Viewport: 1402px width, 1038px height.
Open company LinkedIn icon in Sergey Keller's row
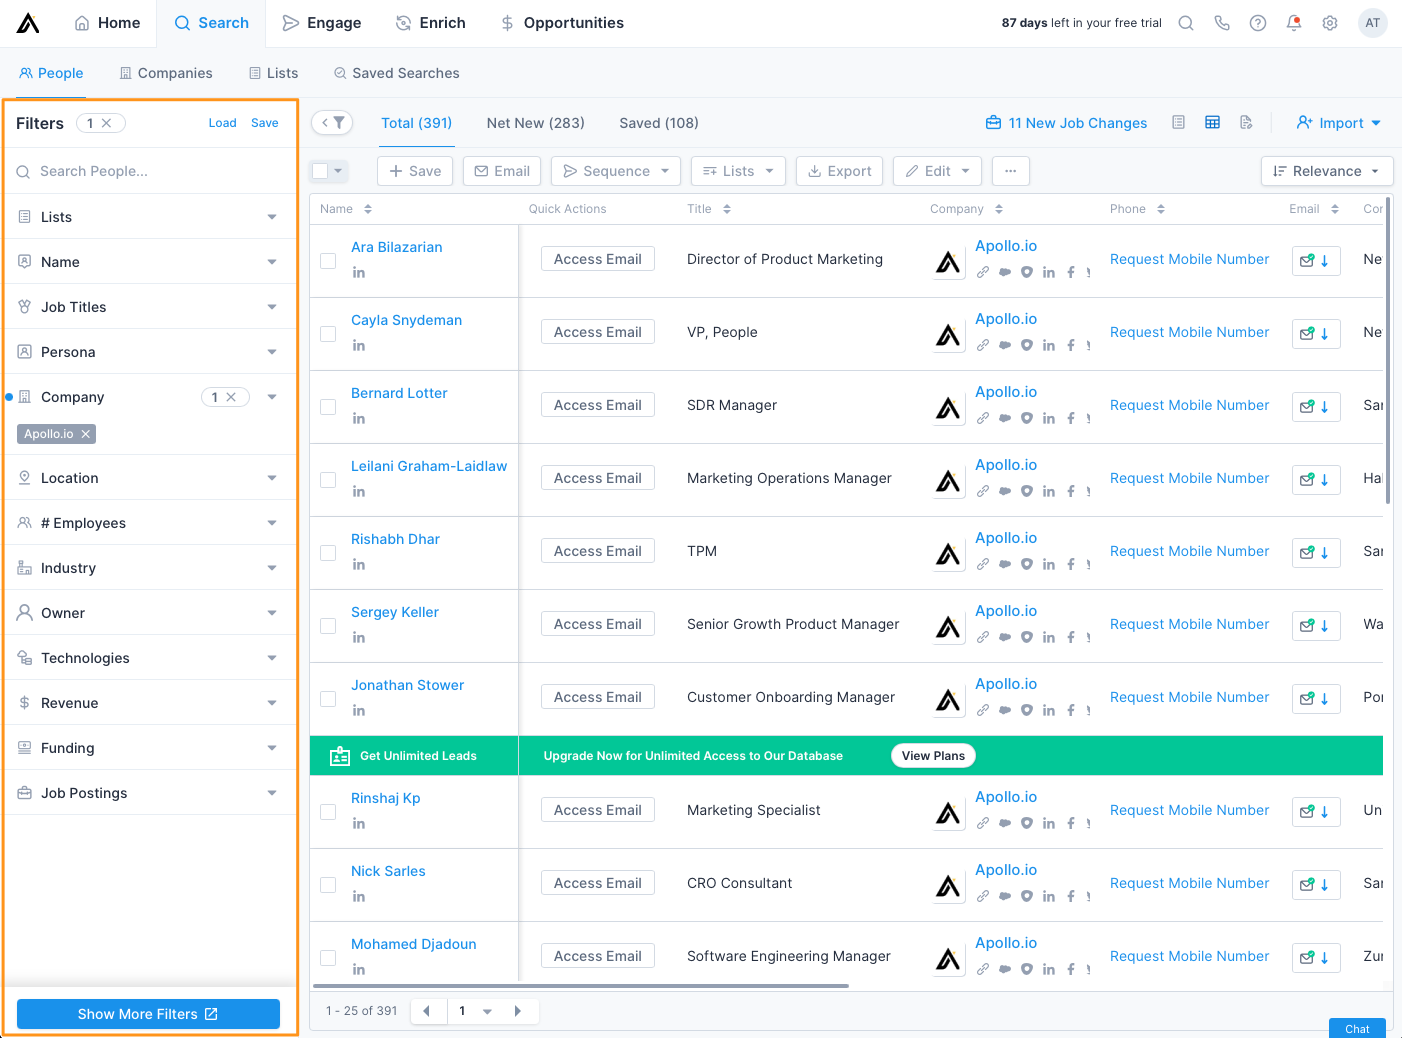tap(1049, 637)
